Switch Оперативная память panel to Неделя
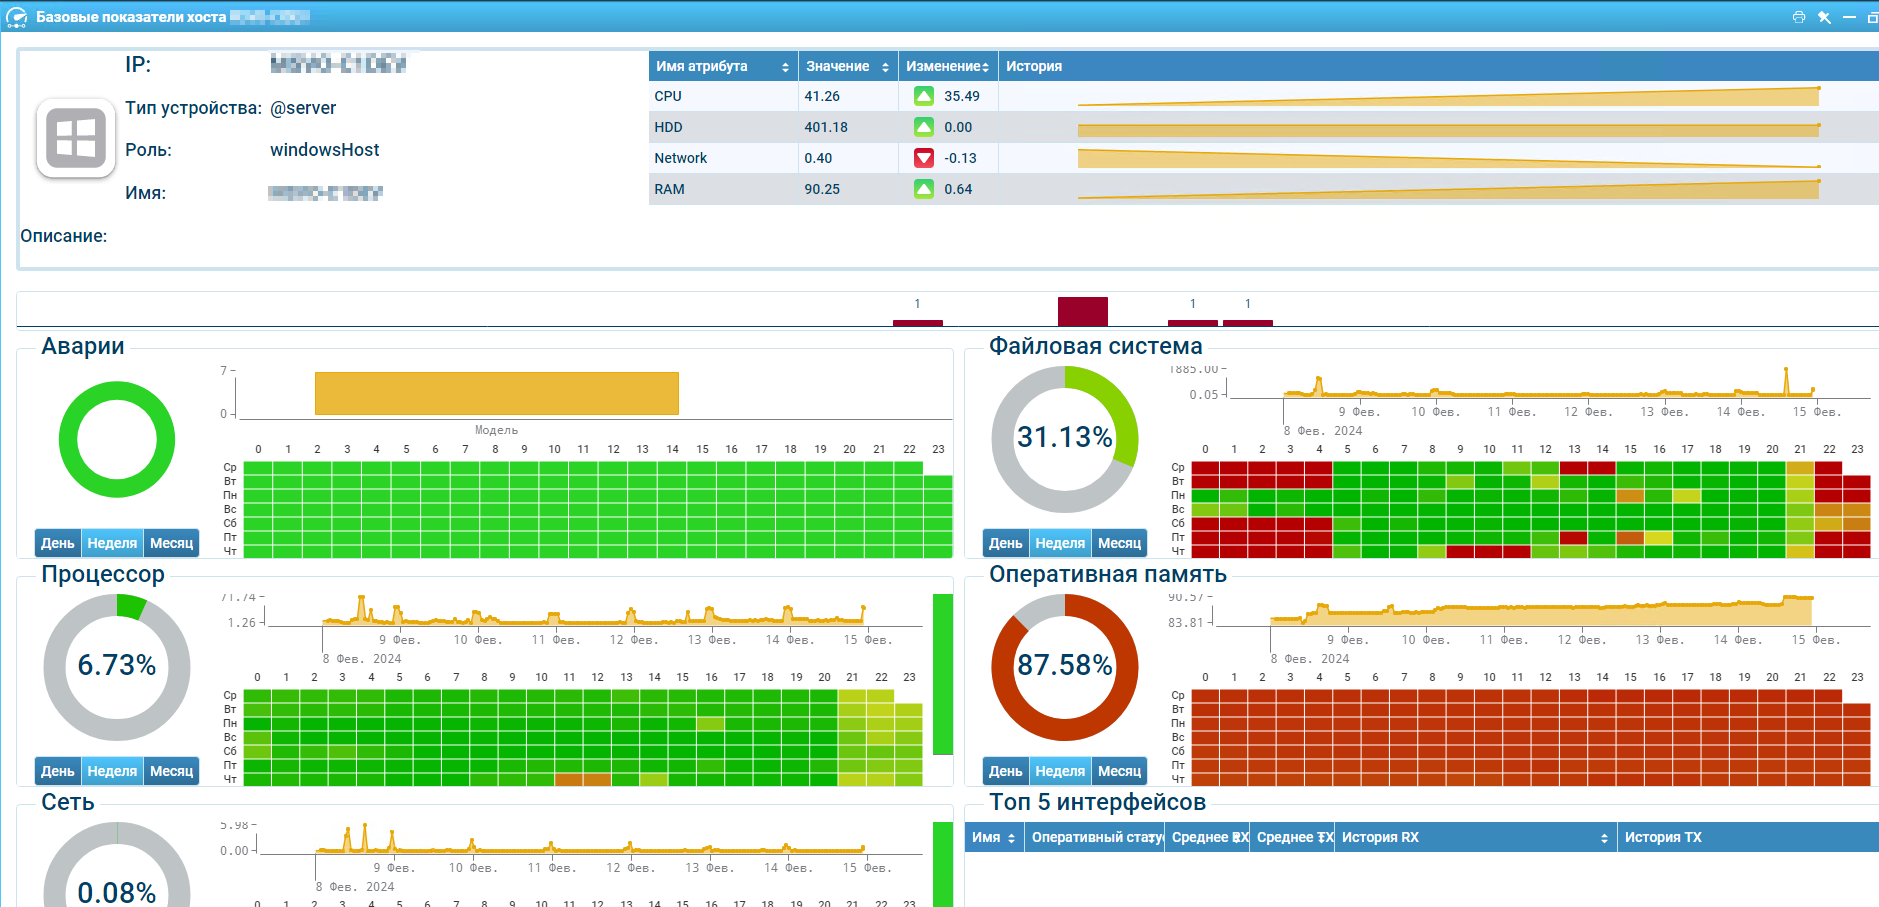Image resolution: width=1879 pixels, height=907 pixels. [x=1060, y=771]
